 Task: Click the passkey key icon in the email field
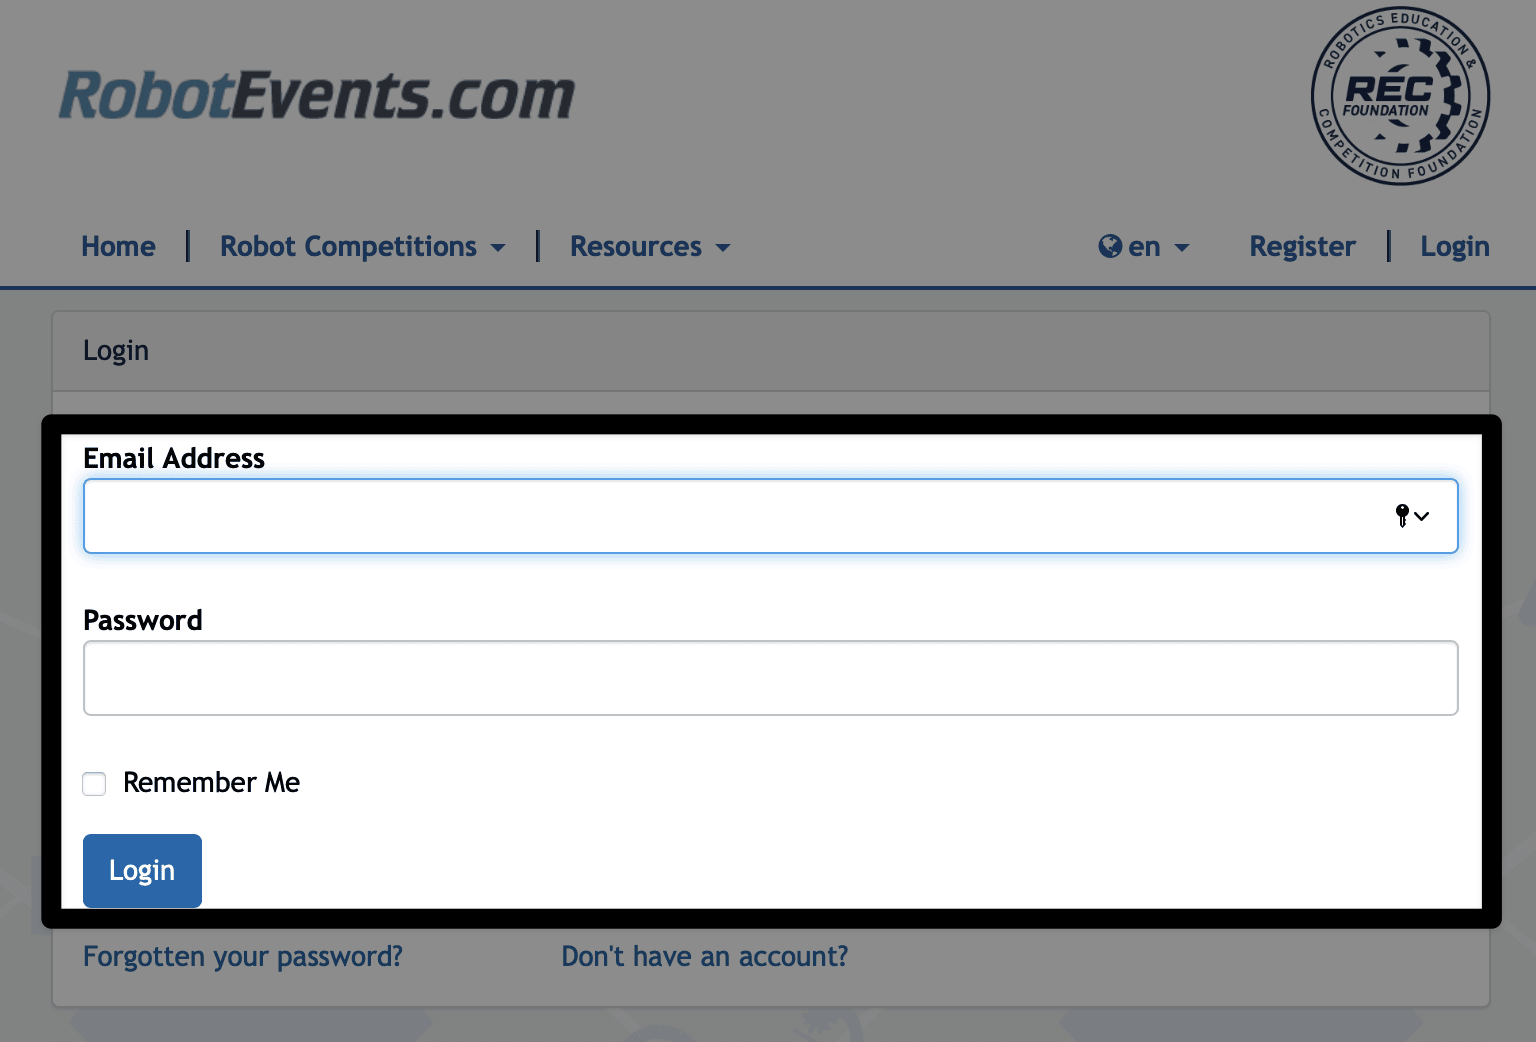point(1402,516)
